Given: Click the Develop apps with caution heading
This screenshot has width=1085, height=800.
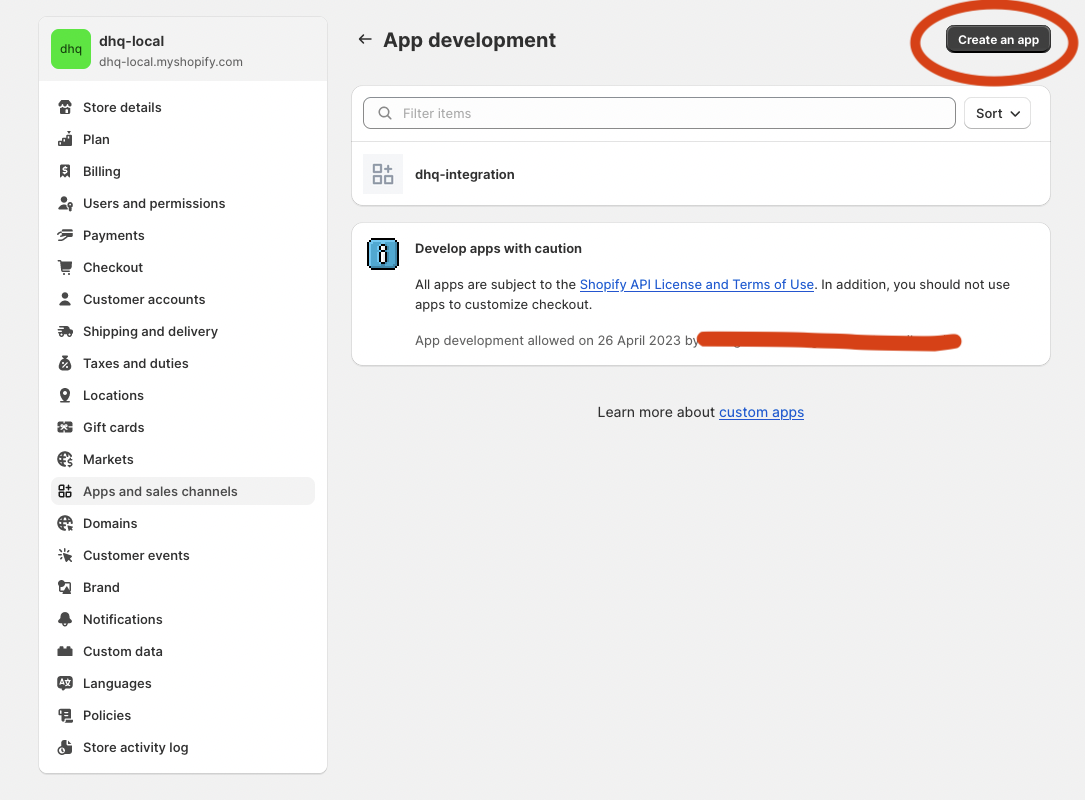Looking at the screenshot, I should click(x=498, y=248).
